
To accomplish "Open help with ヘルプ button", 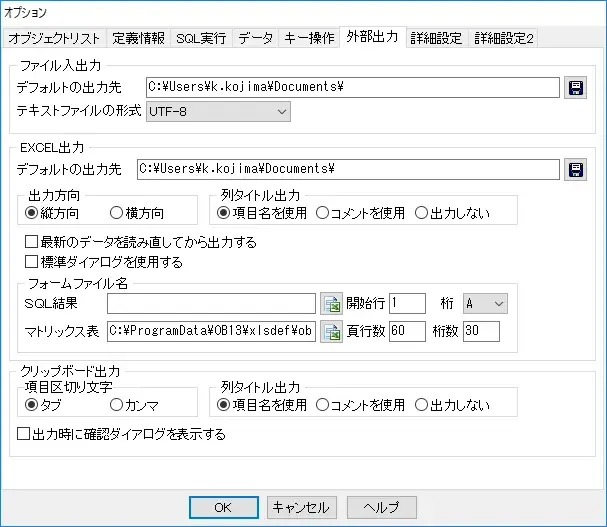I will pos(382,507).
